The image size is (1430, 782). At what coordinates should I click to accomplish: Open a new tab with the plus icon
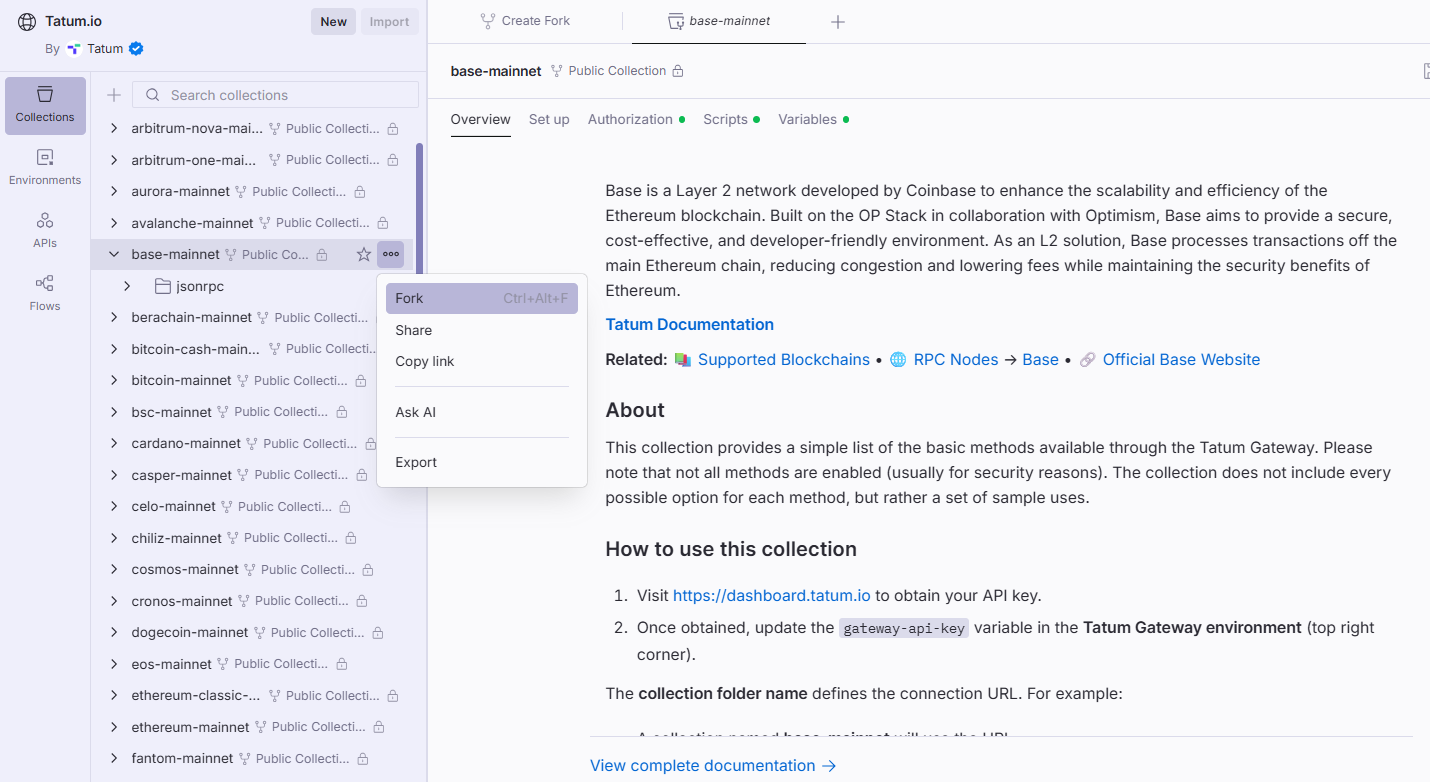pos(838,21)
